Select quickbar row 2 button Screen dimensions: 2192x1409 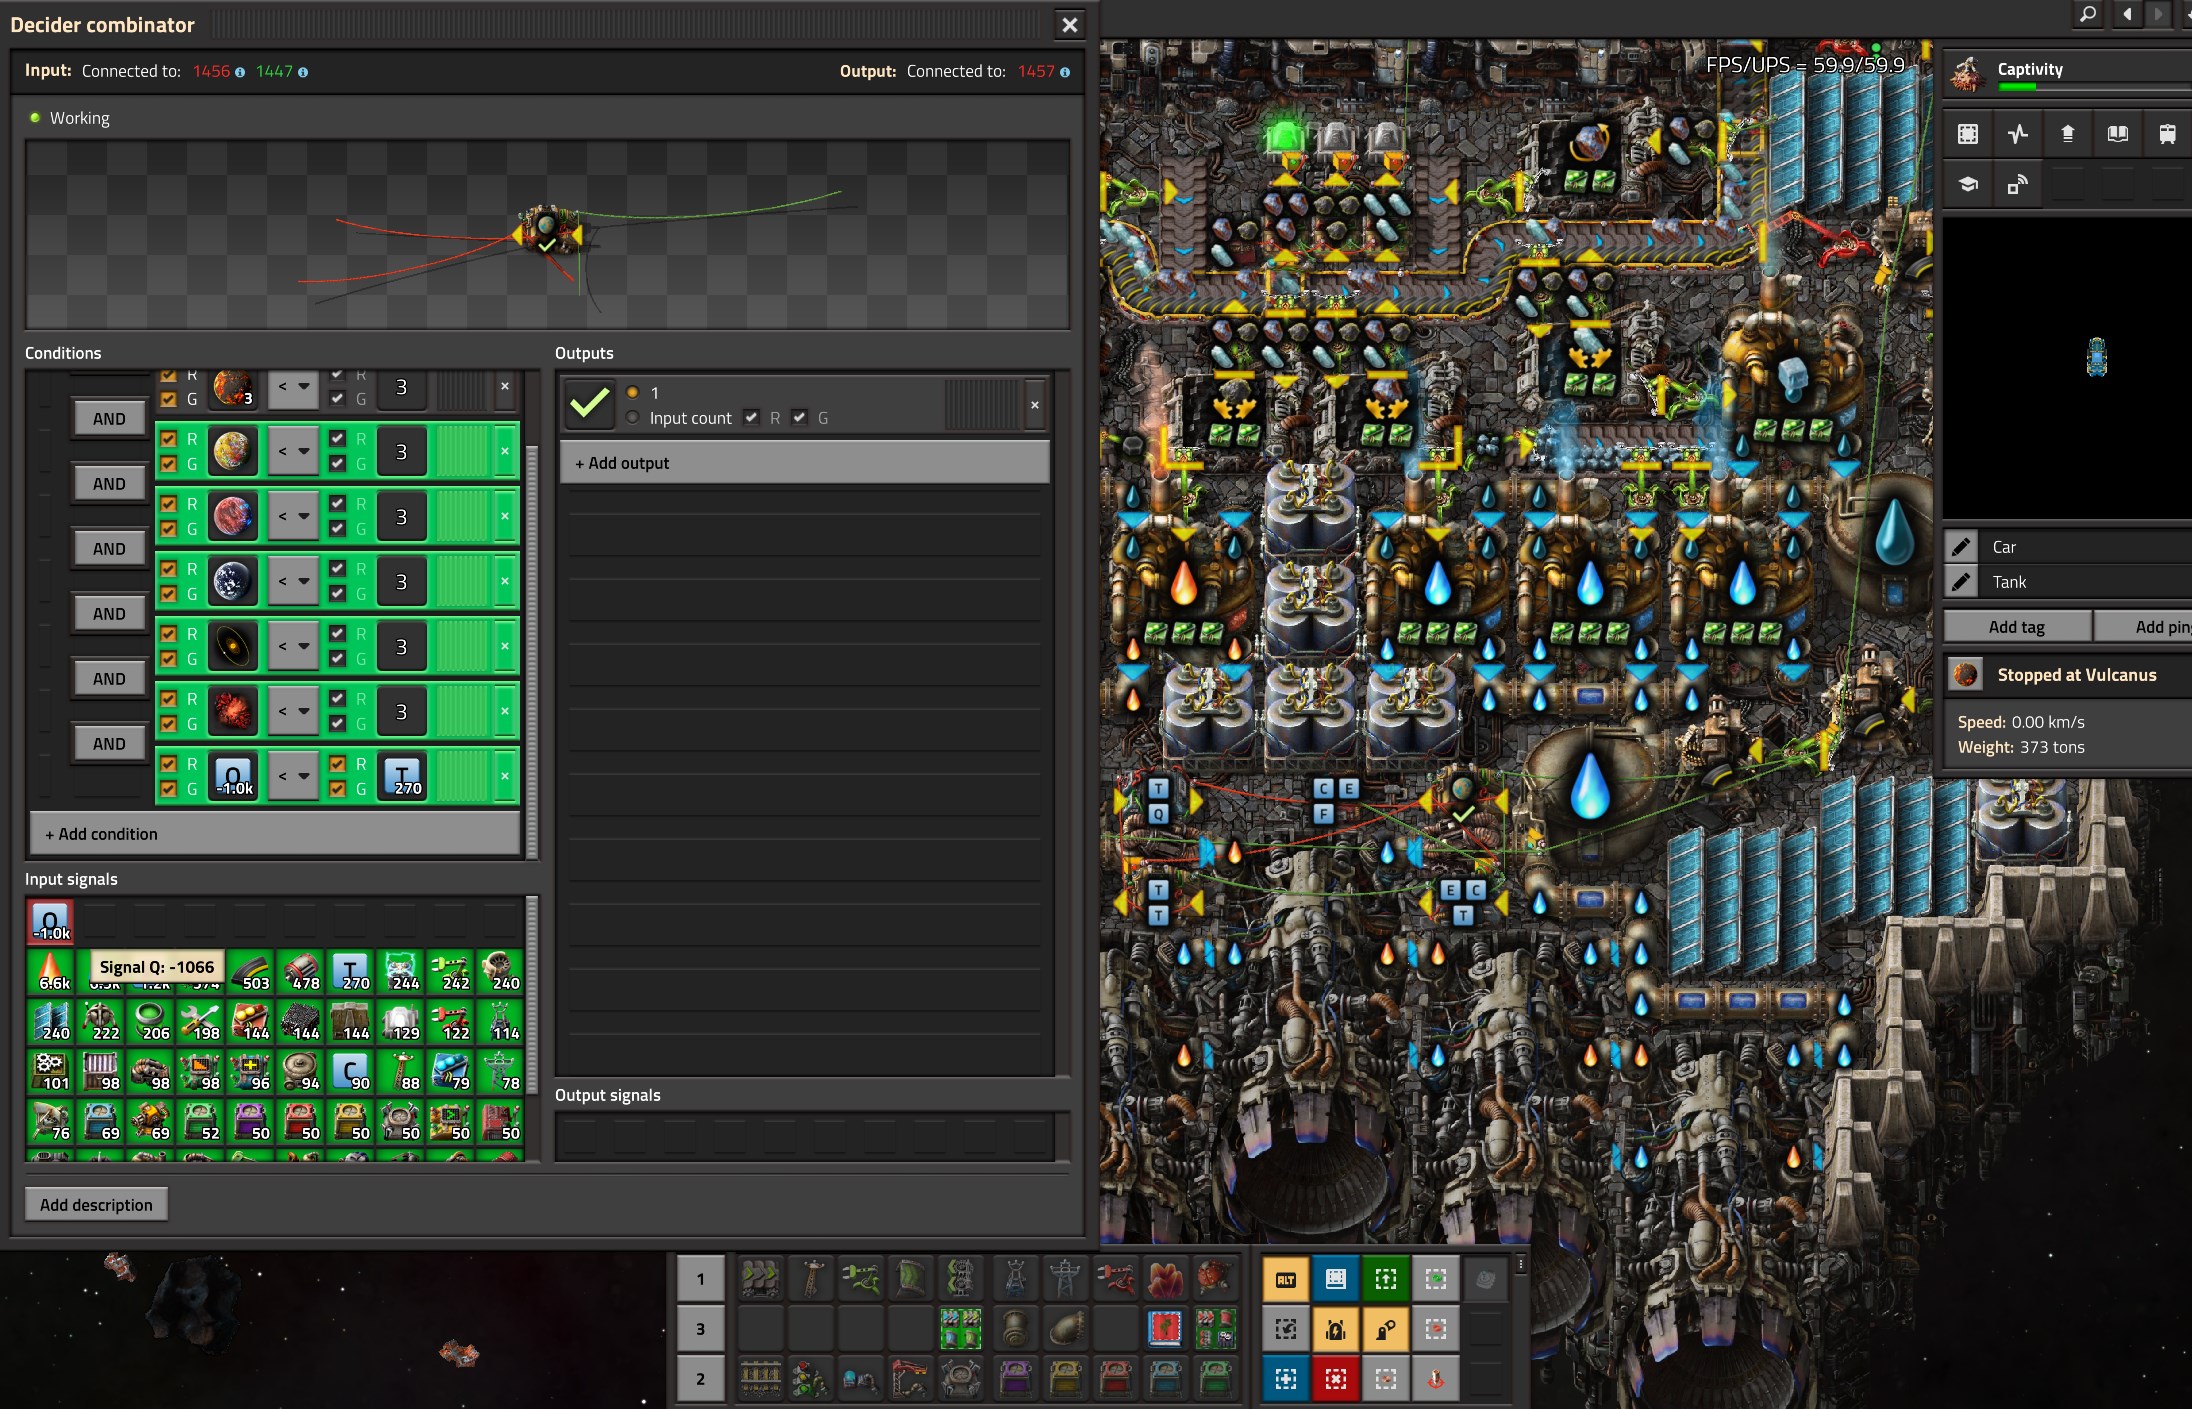(x=700, y=1379)
